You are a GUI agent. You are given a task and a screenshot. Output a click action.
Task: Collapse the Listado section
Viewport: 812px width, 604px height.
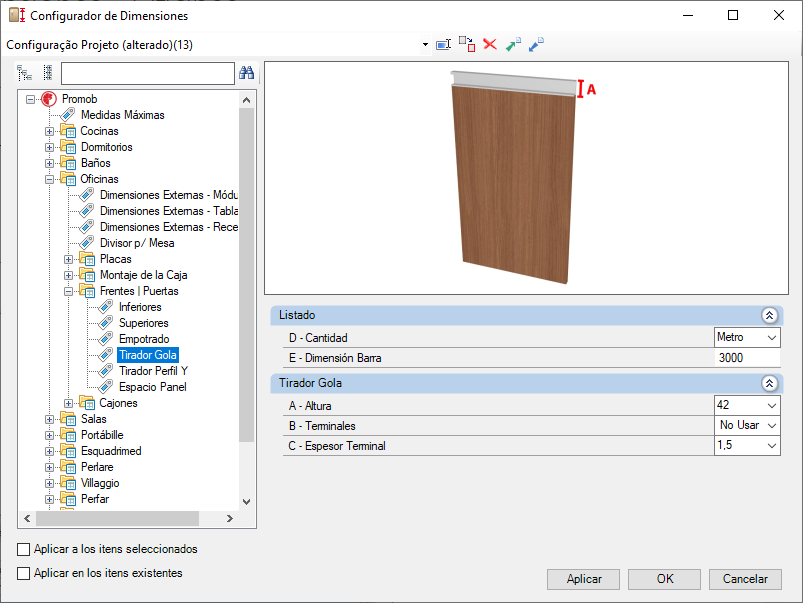click(769, 315)
